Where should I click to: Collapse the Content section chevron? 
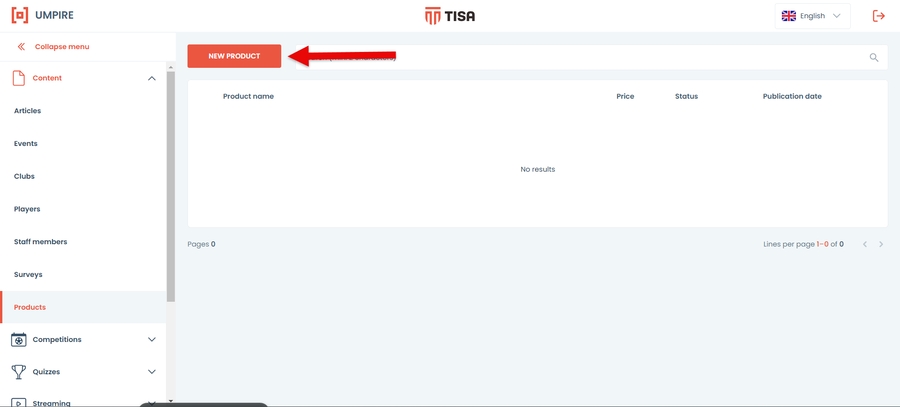(x=152, y=78)
